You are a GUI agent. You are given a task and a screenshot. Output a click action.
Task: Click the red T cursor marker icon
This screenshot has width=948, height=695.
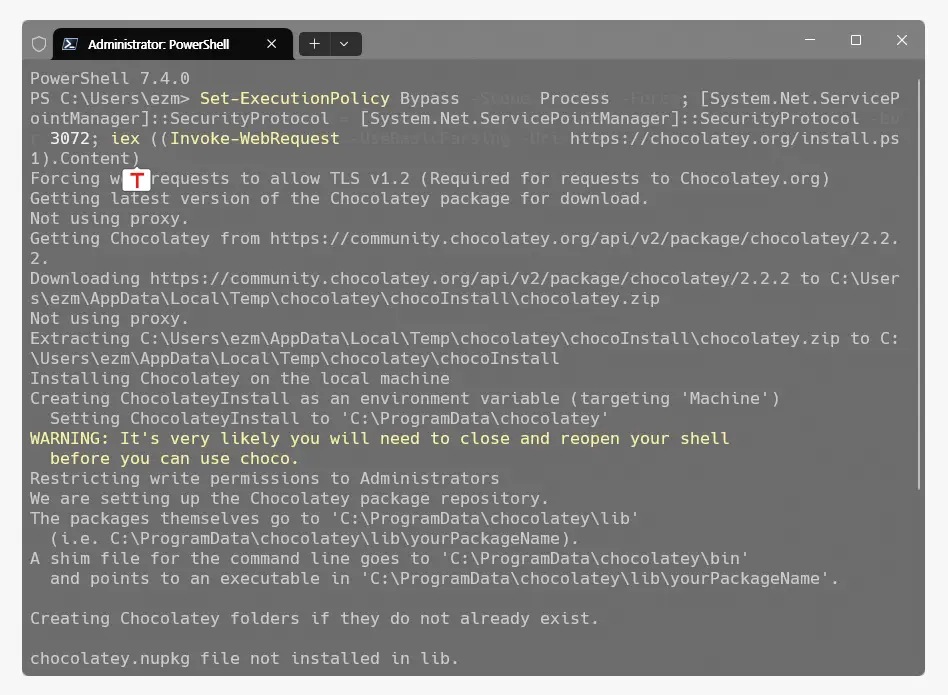137,180
